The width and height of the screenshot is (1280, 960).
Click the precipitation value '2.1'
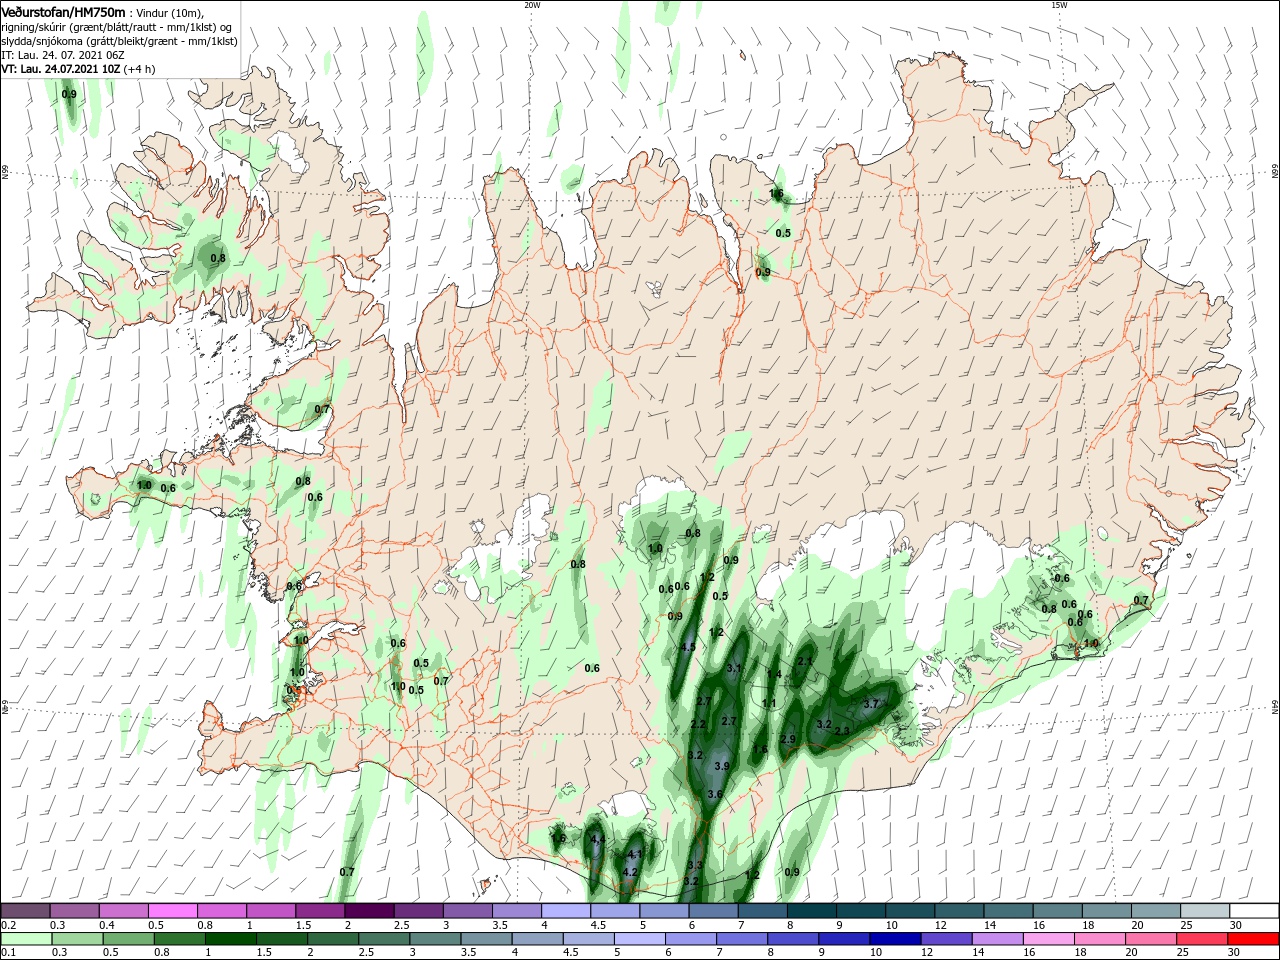coord(805,661)
